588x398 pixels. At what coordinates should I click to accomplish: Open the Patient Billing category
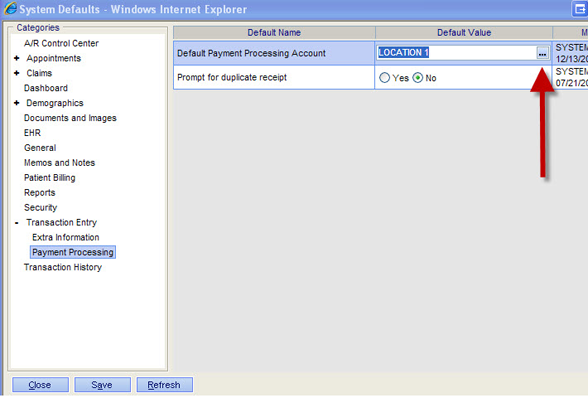tap(50, 178)
